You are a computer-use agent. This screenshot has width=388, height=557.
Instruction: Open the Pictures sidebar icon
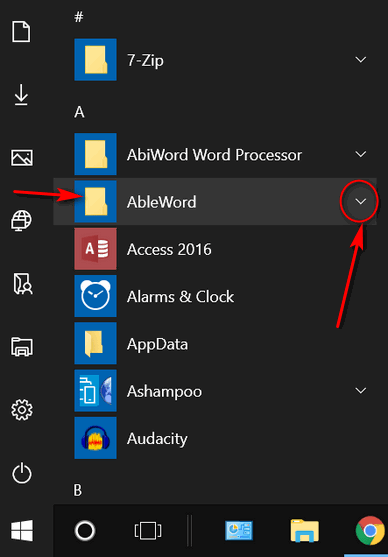click(x=22, y=157)
